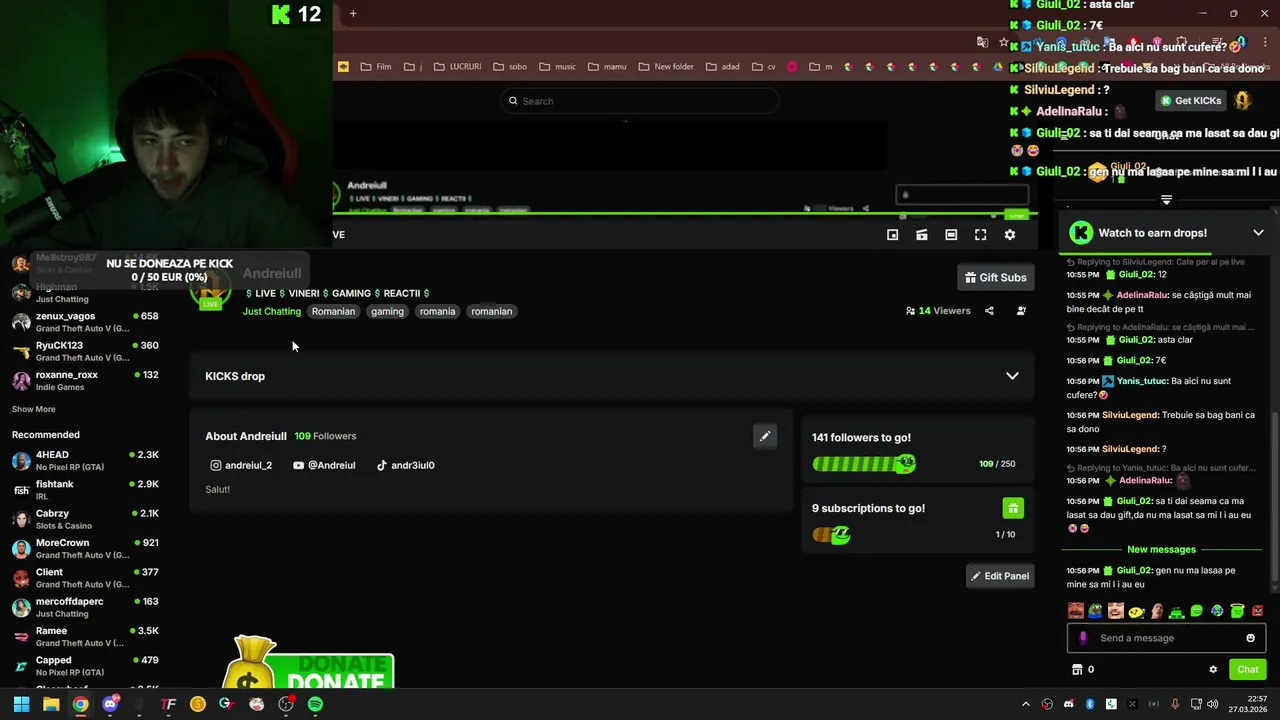Click the yellow coin app in the taskbar

[x=198, y=704]
